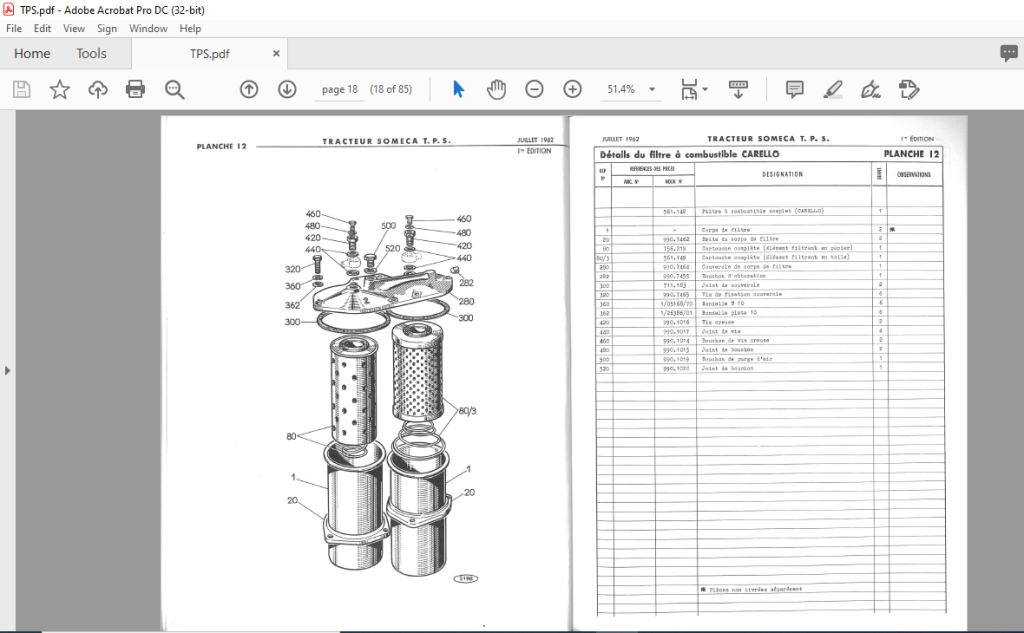
Task: Expand the left navigation pane arrow
Action: click(x=7, y=371)
